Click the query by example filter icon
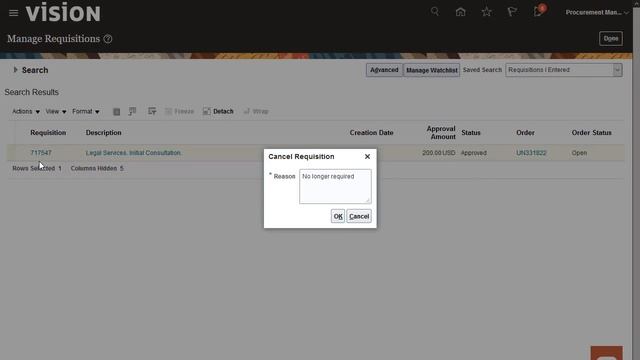640x360 pixels. click(x=152, y=111)
